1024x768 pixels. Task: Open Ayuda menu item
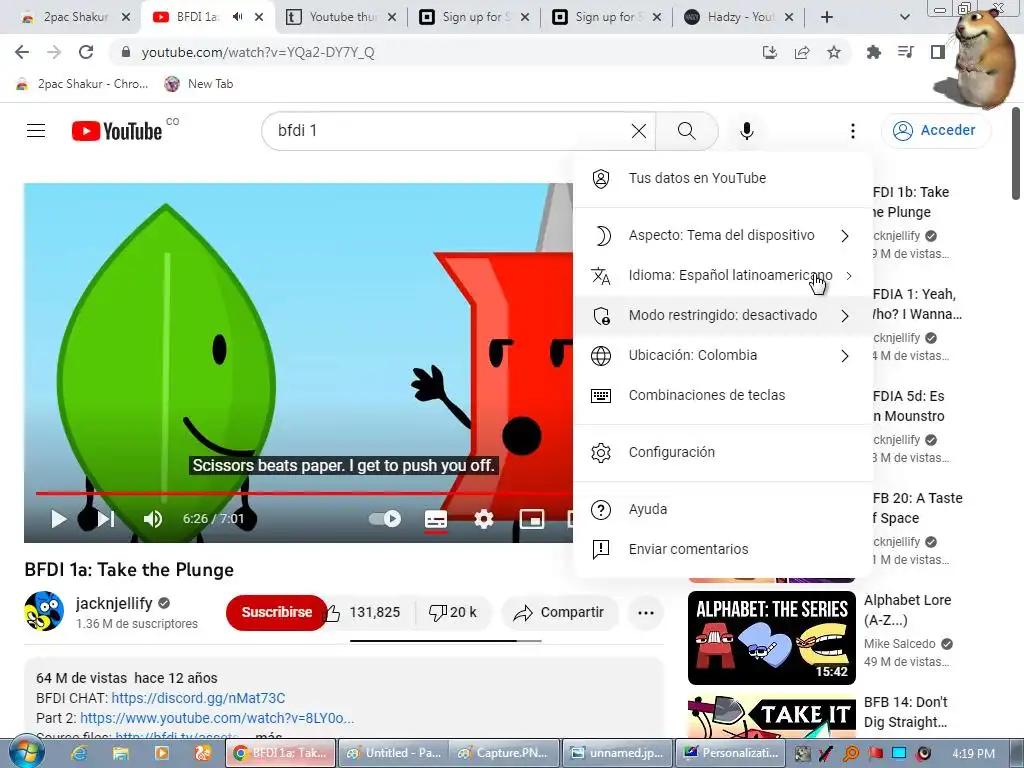(x=723, y=509)
